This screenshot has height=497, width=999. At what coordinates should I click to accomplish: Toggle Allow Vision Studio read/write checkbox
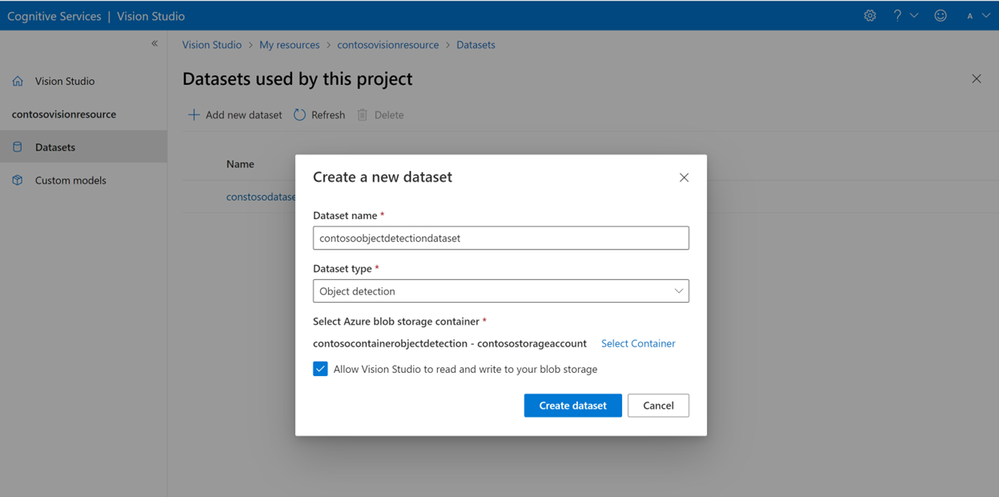click(320, 369)
